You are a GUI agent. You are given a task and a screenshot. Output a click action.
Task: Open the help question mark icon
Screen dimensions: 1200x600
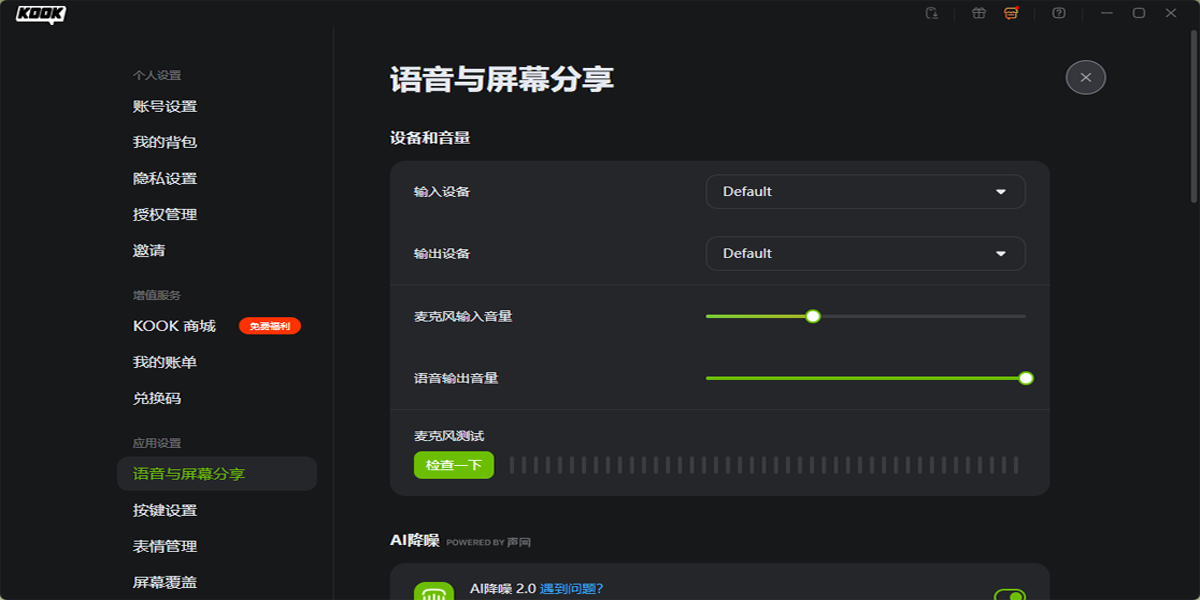(x=1059, y=13)
